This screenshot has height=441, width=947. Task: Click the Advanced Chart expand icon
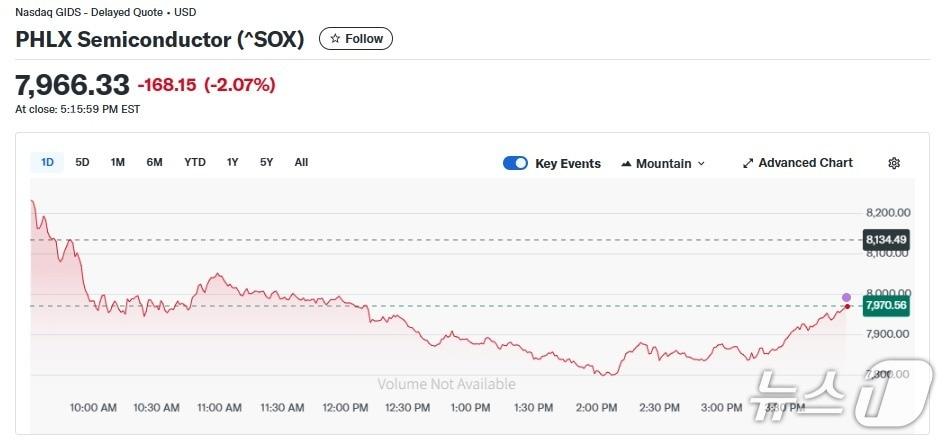click(748, 163)
